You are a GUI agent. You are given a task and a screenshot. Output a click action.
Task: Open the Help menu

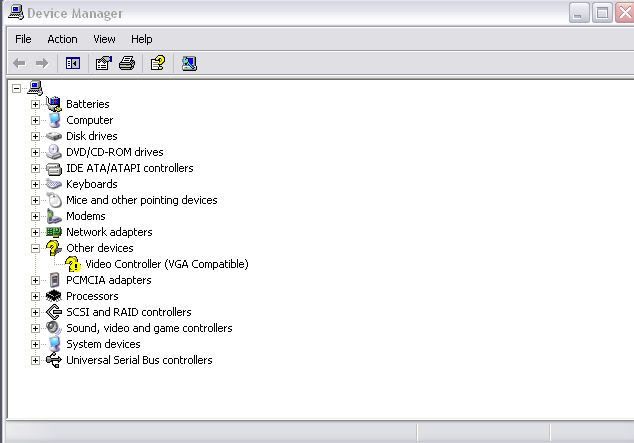click(142, 39)
